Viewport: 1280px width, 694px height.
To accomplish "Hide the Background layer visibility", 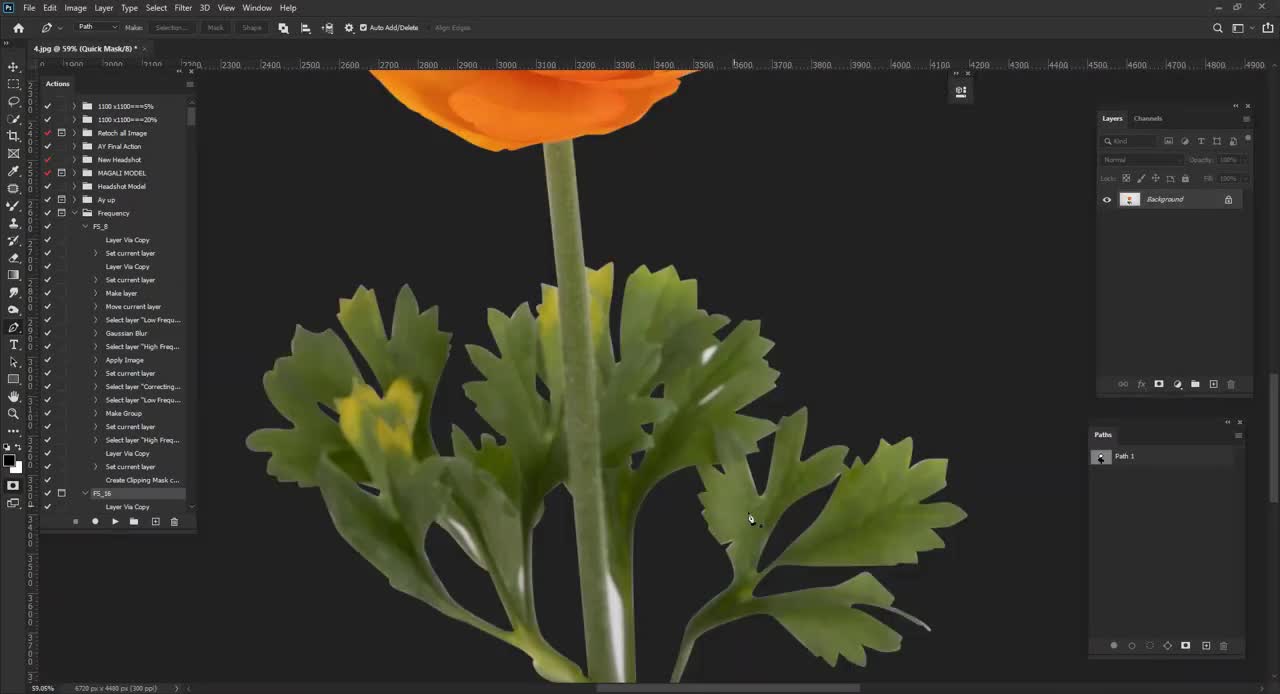I will tap(1106, 199).
